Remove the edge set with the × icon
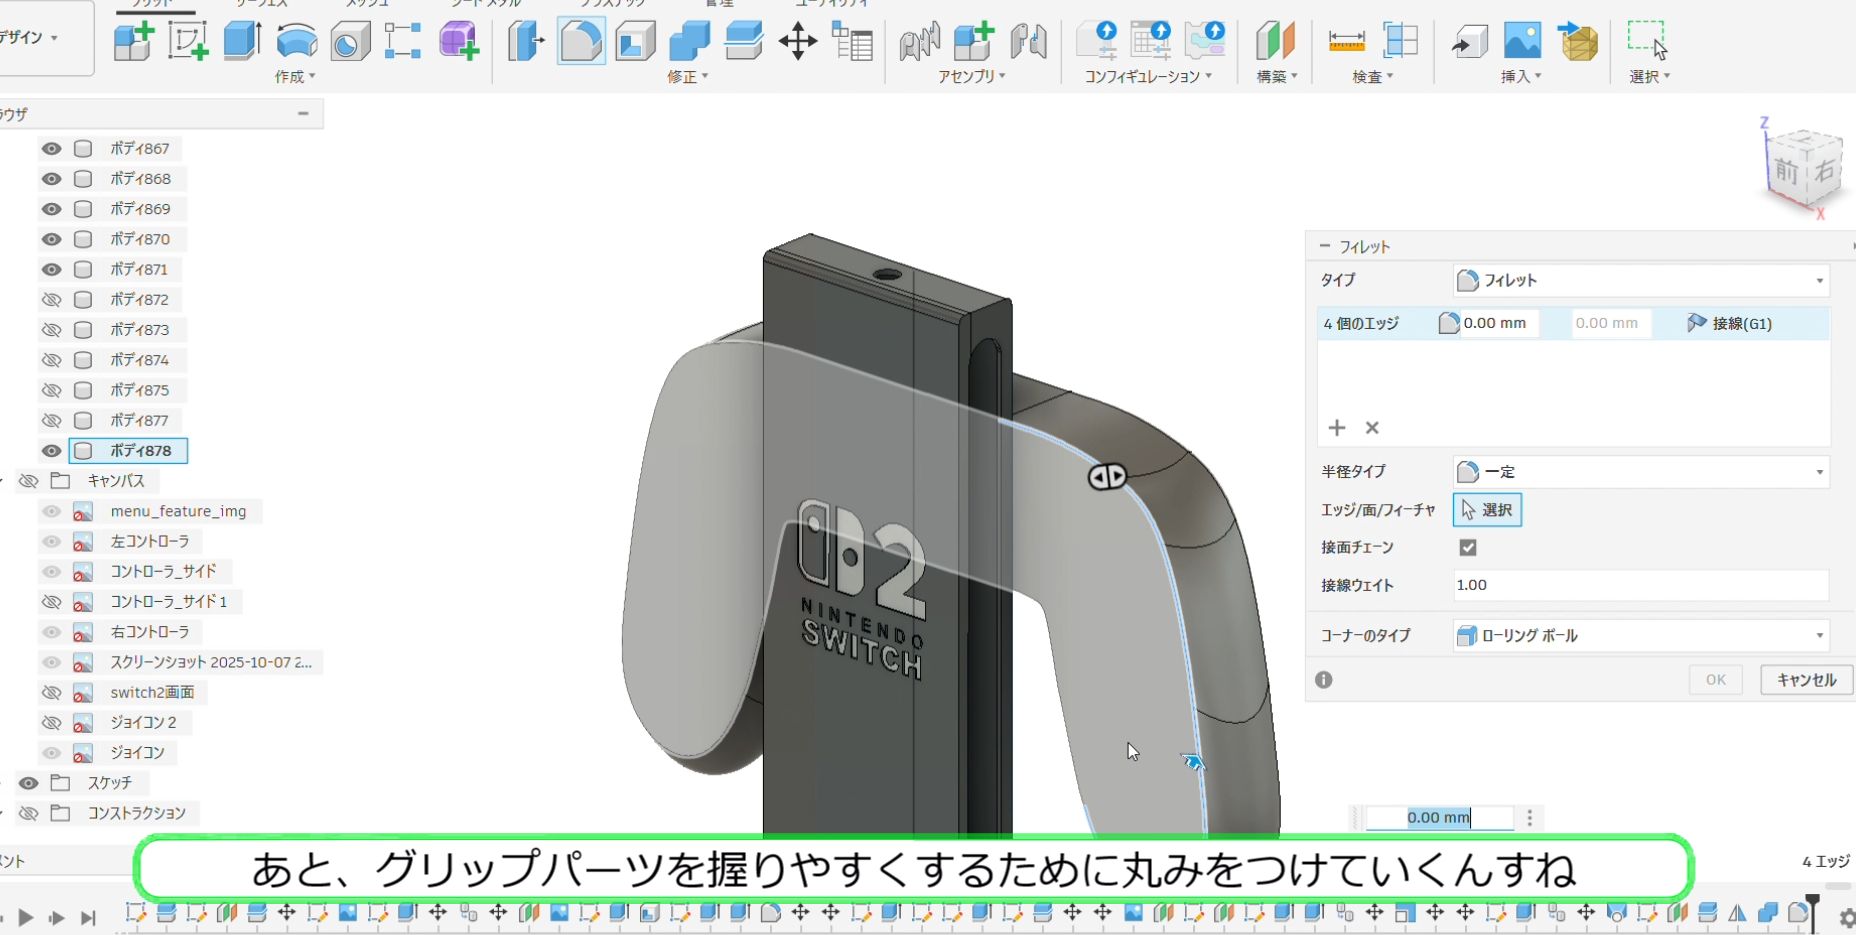Viewport: 1856px width, 935px height. tap(1372, 428)
